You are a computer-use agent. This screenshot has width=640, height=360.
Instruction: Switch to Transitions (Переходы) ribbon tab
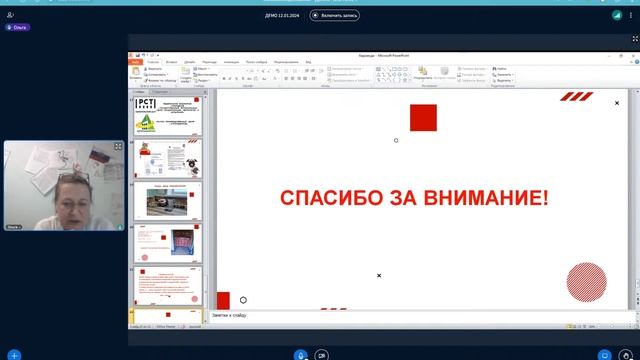coord(209,62)
